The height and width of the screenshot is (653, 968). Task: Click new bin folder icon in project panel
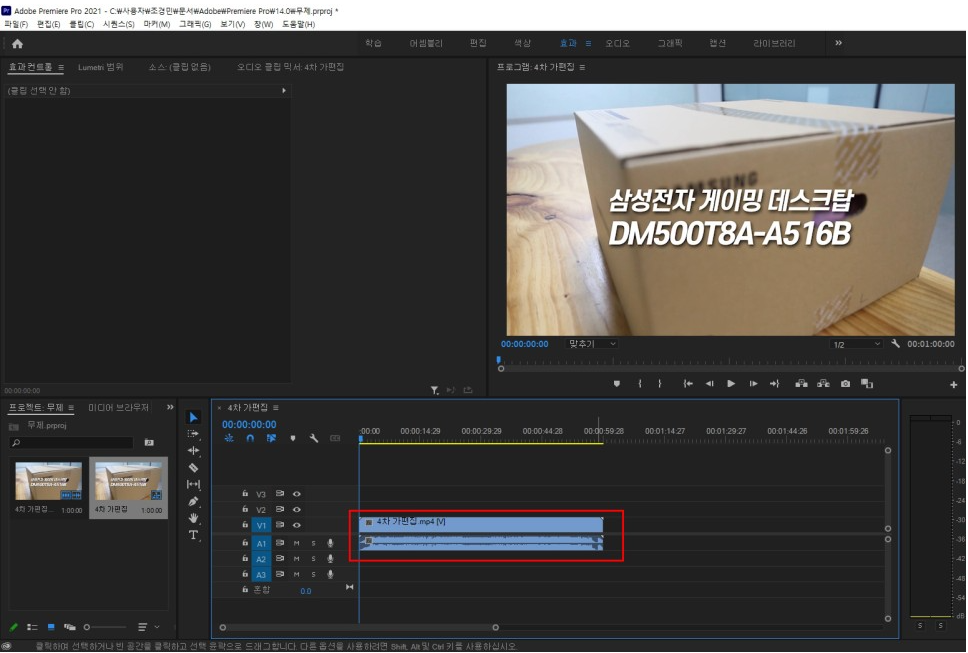pos(149,443)
